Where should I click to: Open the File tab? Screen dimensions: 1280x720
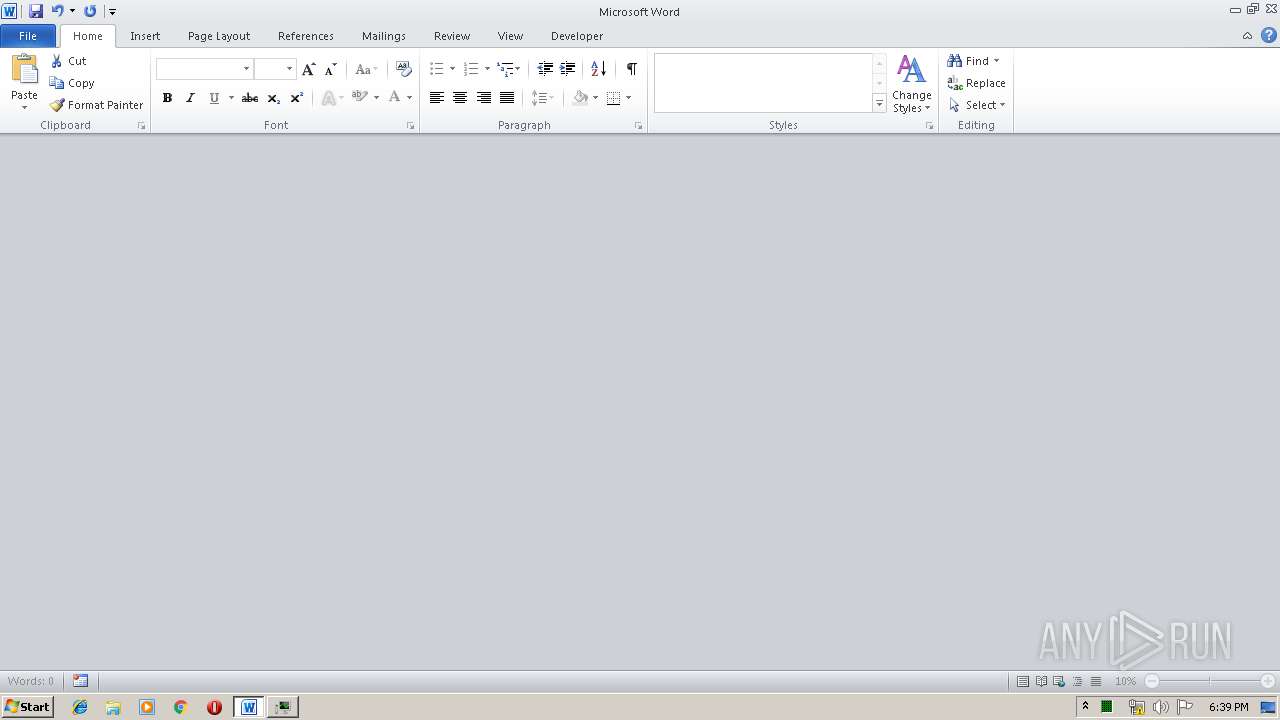[28, 36]
